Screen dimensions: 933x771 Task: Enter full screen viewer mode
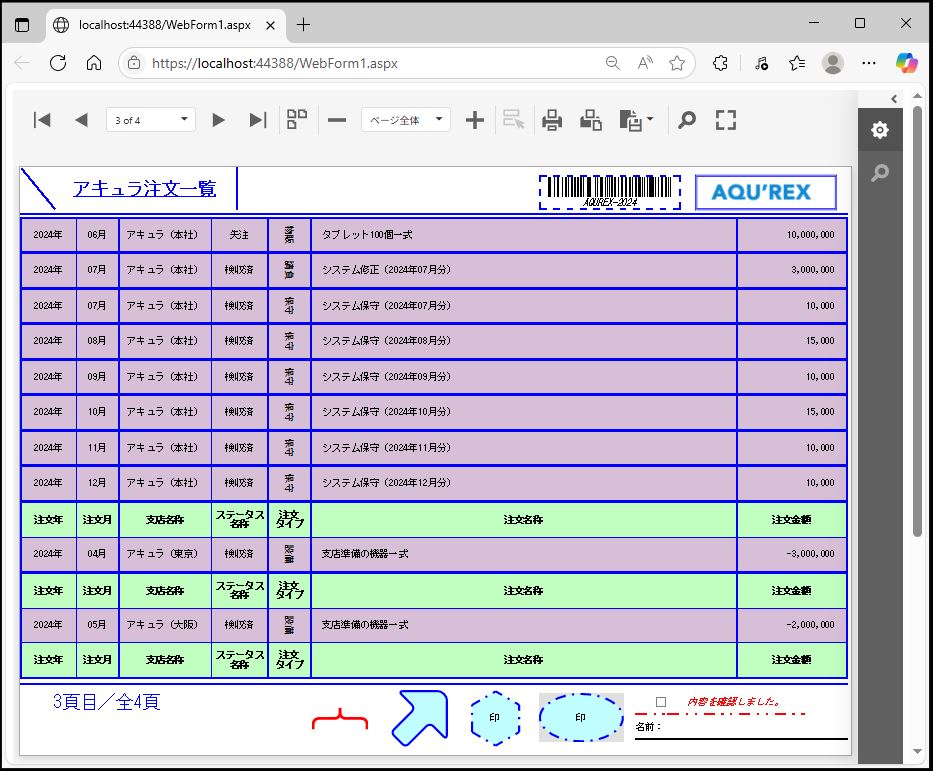coord(726,120)
